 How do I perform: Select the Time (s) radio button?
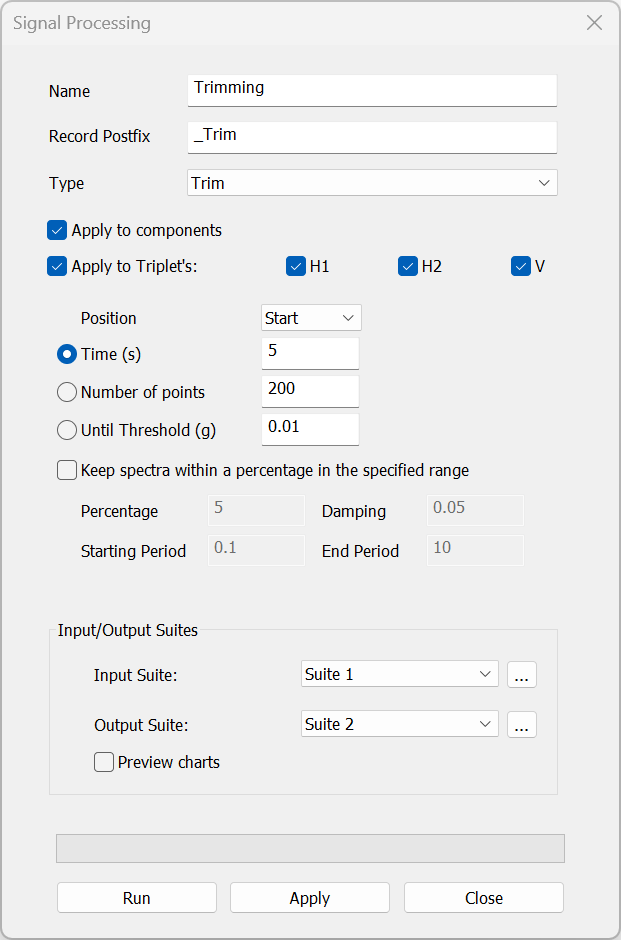click(x=67, y=354)
